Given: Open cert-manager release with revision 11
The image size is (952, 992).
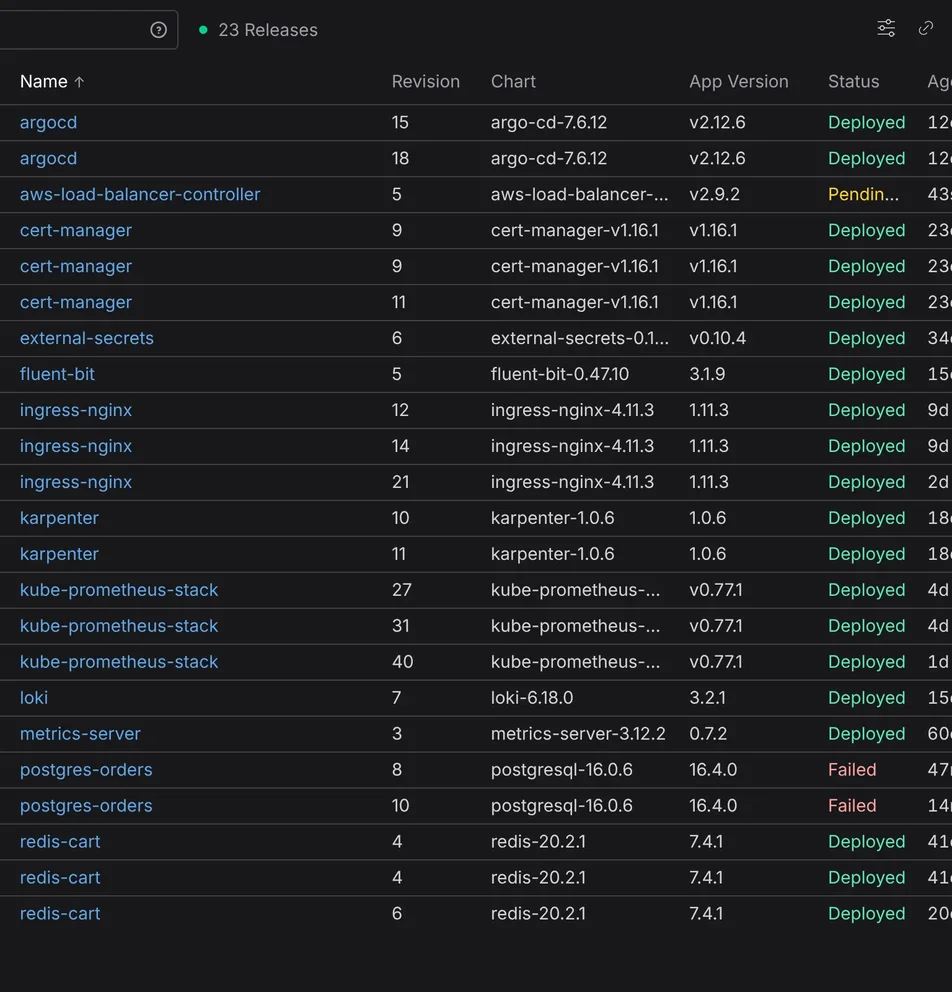Looking at the screenshot, I should pos(76,302).
